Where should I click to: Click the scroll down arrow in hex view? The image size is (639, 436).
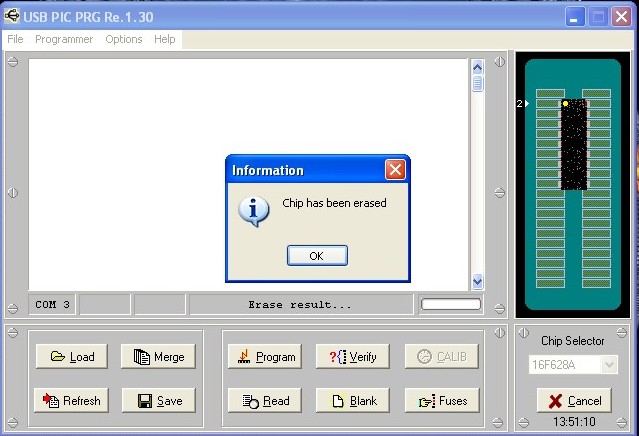coord(477,282)
